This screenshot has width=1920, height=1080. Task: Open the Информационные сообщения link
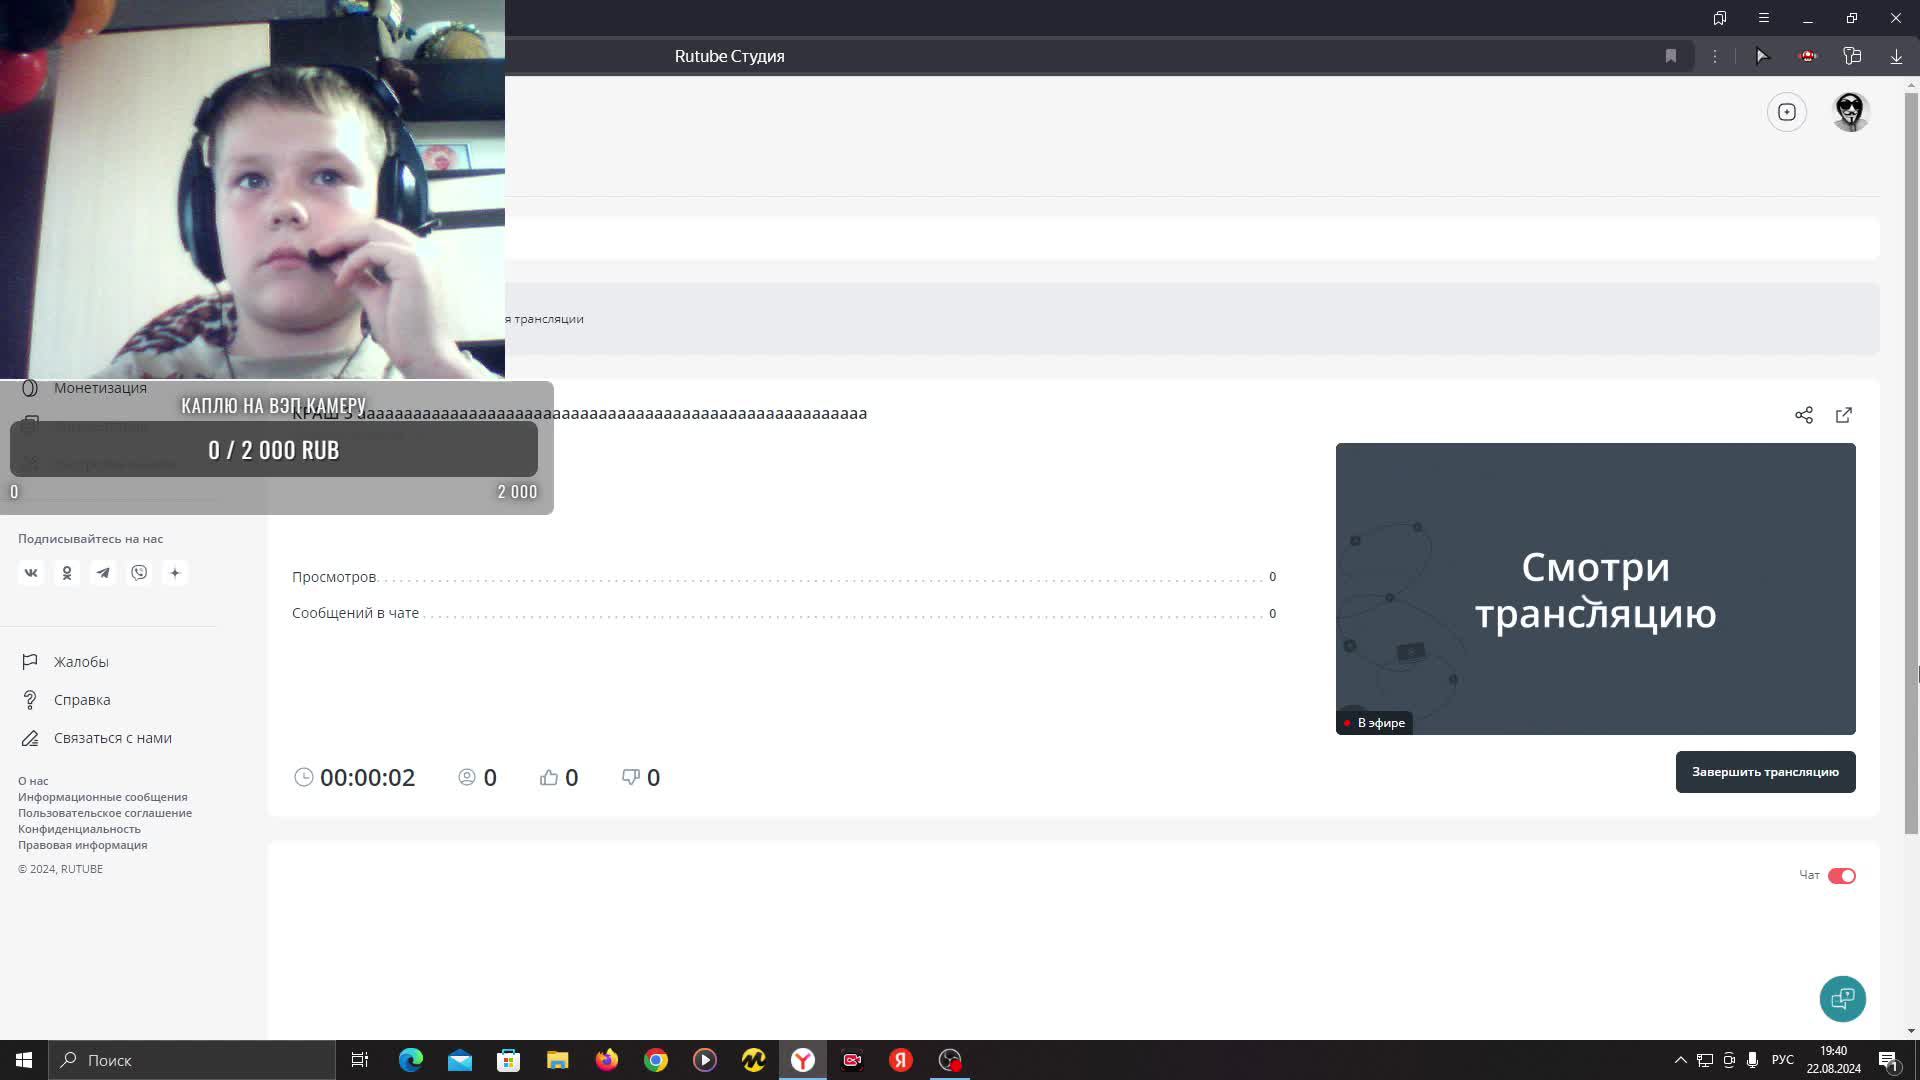(103, 797)
